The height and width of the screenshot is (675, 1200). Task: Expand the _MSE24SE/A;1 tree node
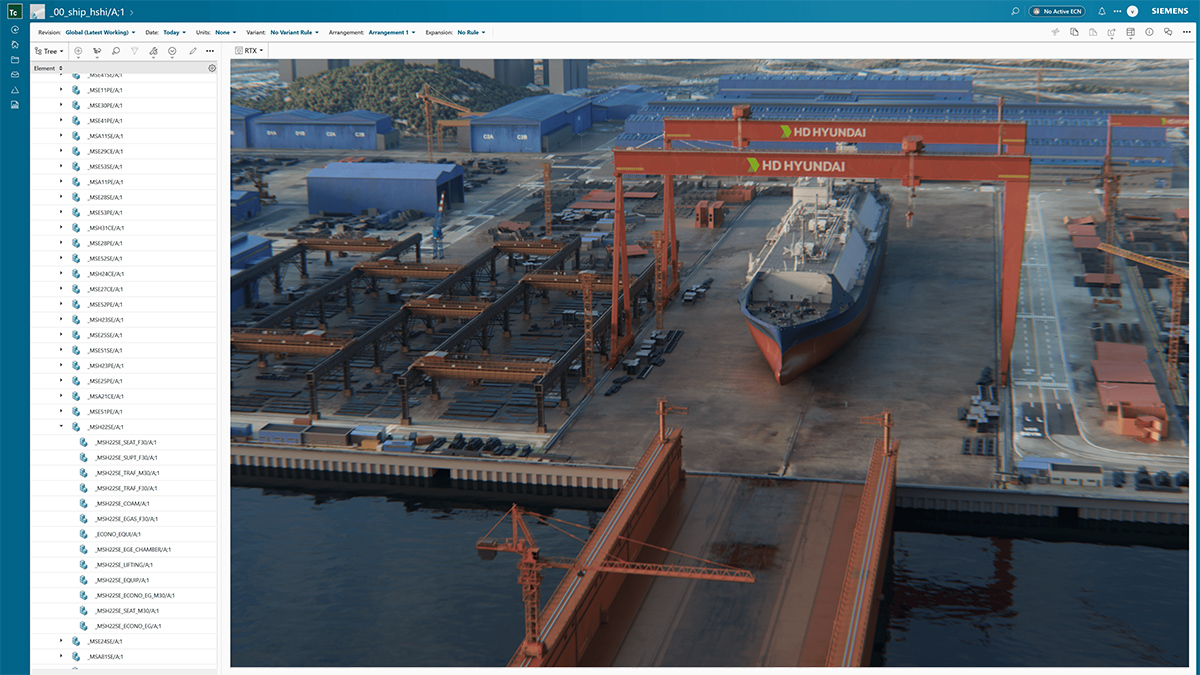click(x=60, y=641)
